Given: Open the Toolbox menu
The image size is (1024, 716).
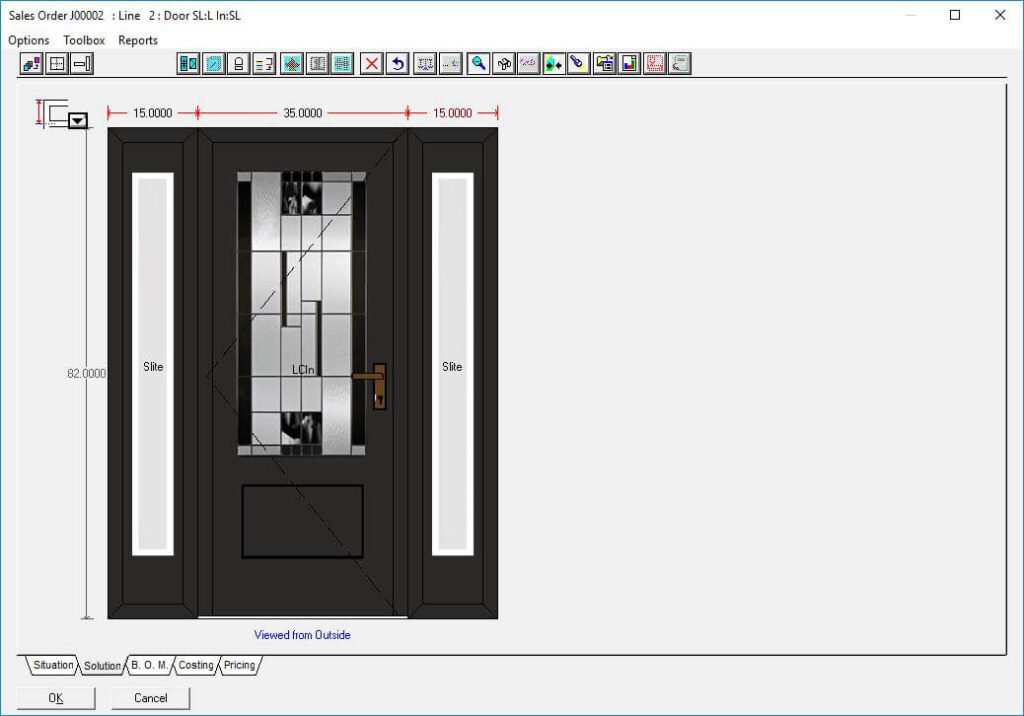Looking at the screenshot, I should (x=84, y=40).
